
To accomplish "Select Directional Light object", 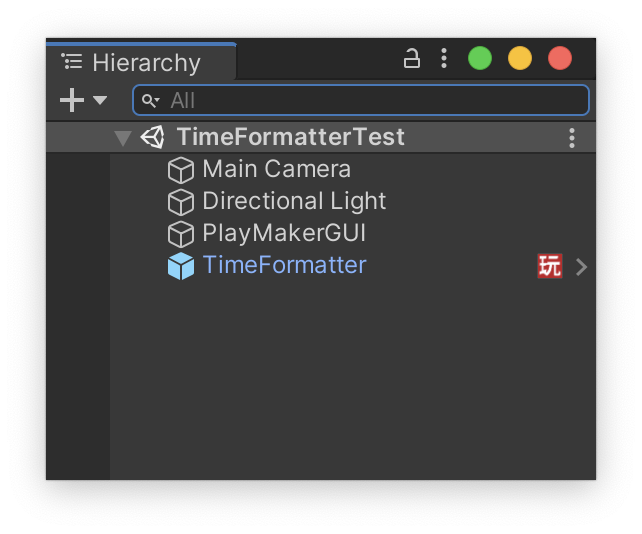I will pos(294,201).
